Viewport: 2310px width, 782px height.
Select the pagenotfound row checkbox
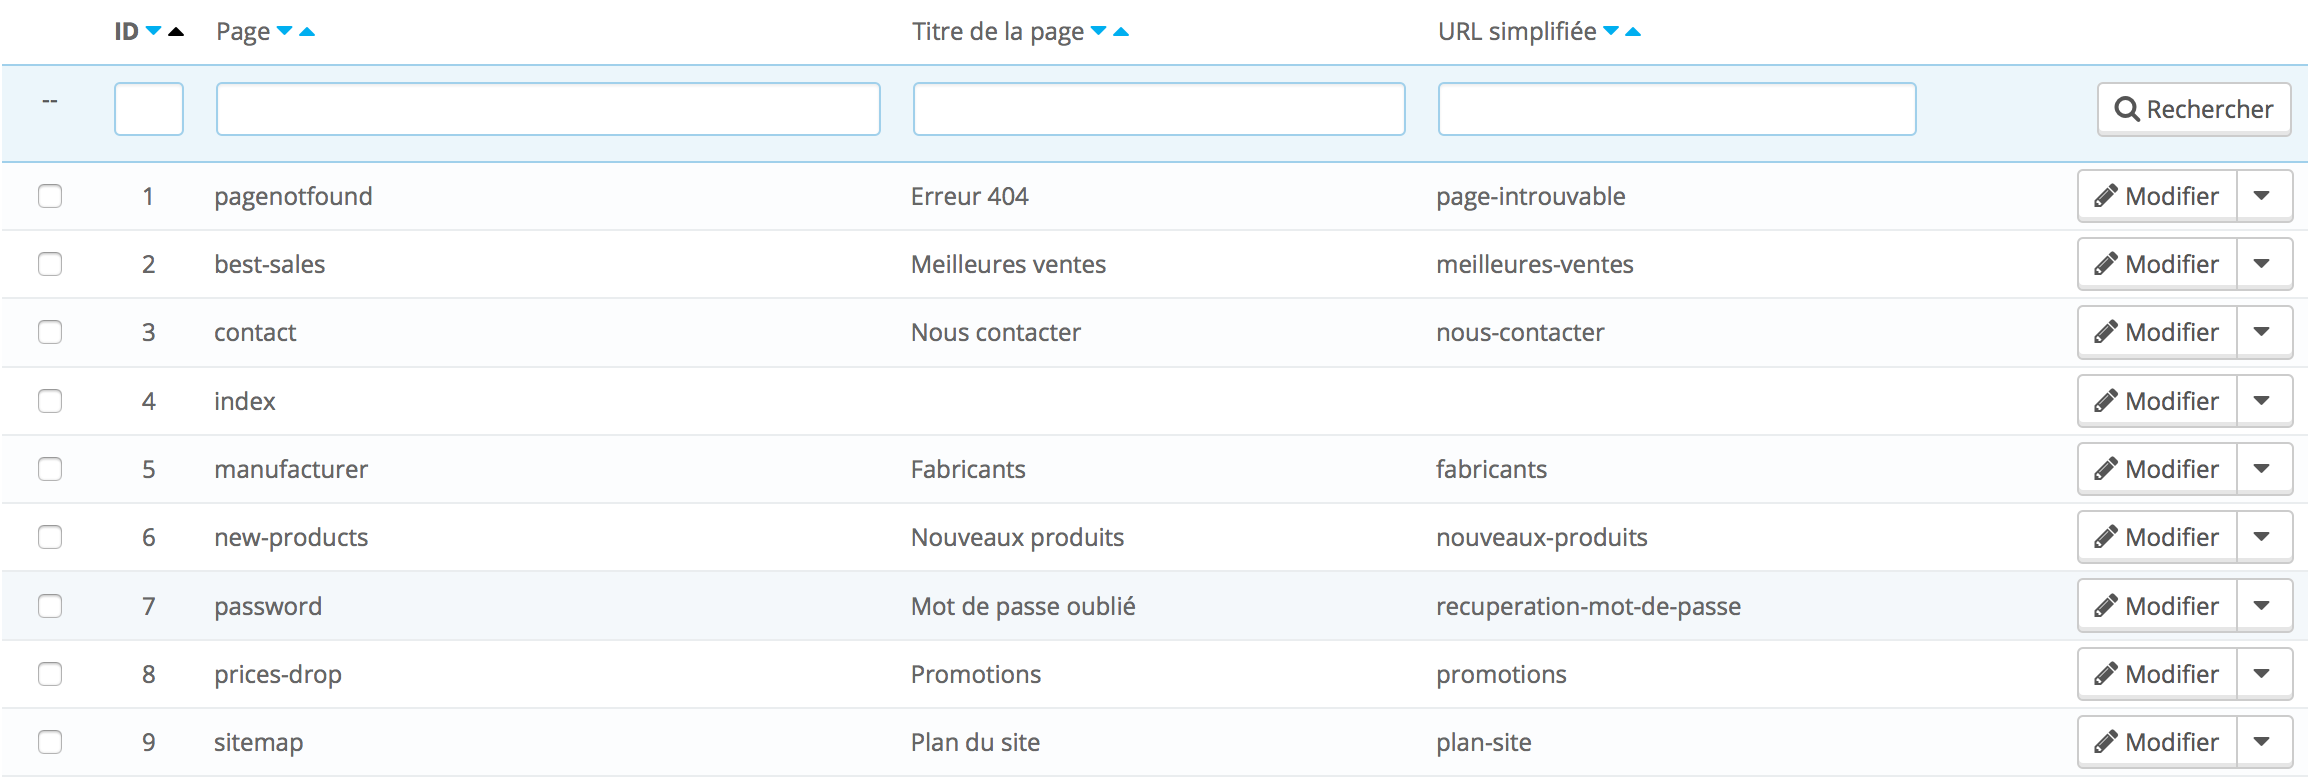[x=50, y=196]
